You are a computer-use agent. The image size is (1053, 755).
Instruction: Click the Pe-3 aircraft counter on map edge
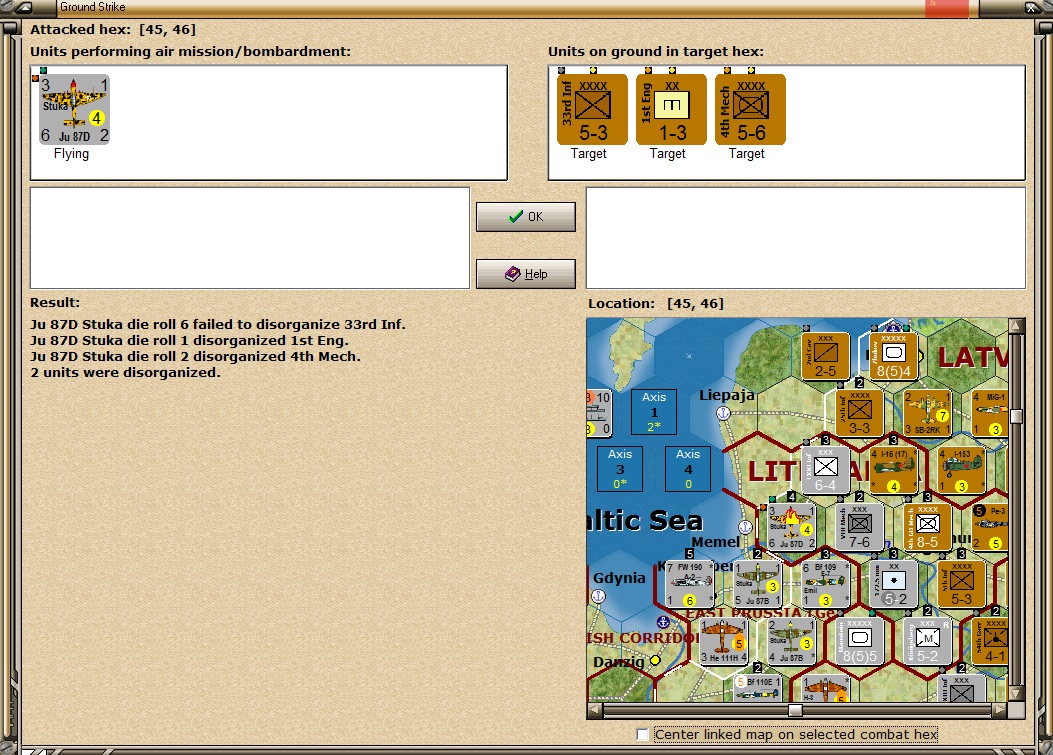990,527
